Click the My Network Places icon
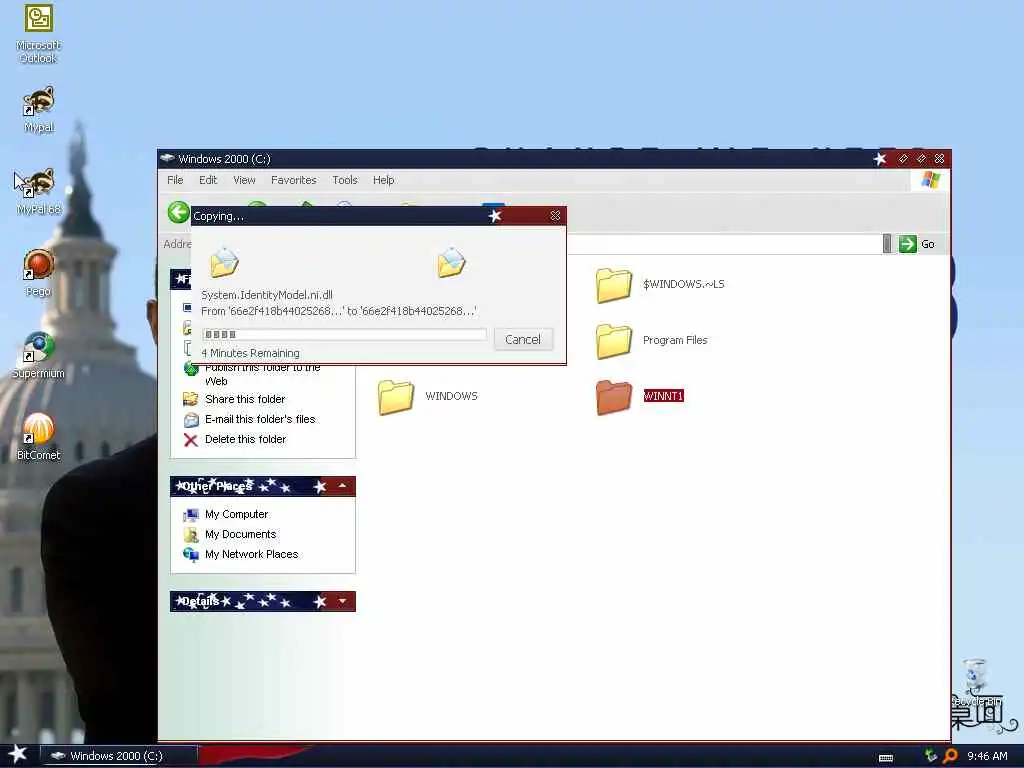This screenshot has height=768, width=1024. point(191,554)
